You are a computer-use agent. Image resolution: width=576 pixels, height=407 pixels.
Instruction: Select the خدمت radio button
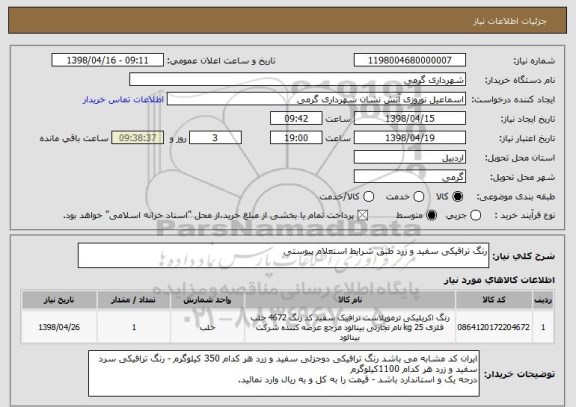coord(419,197)
